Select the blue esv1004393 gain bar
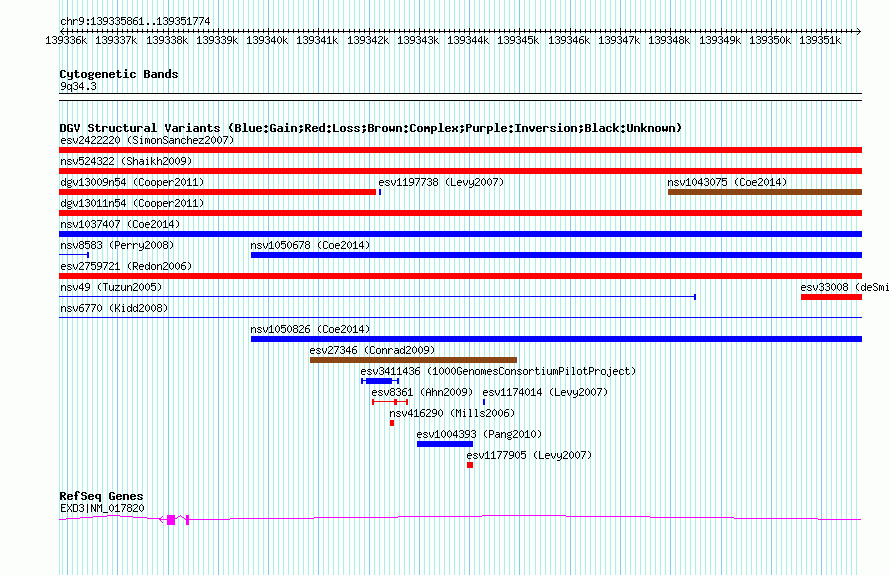This screenshot has height=575, width=890. tap(445, 444)
